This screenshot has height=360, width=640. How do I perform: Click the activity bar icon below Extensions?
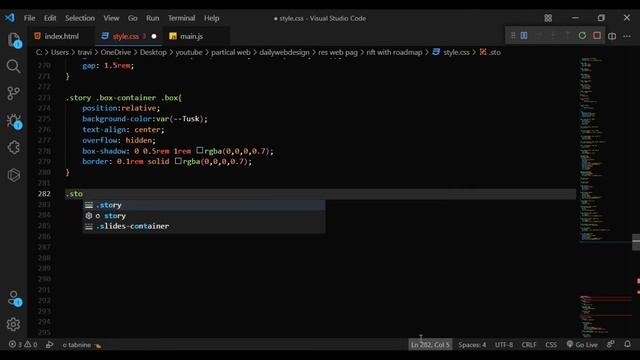coord(13,175)
